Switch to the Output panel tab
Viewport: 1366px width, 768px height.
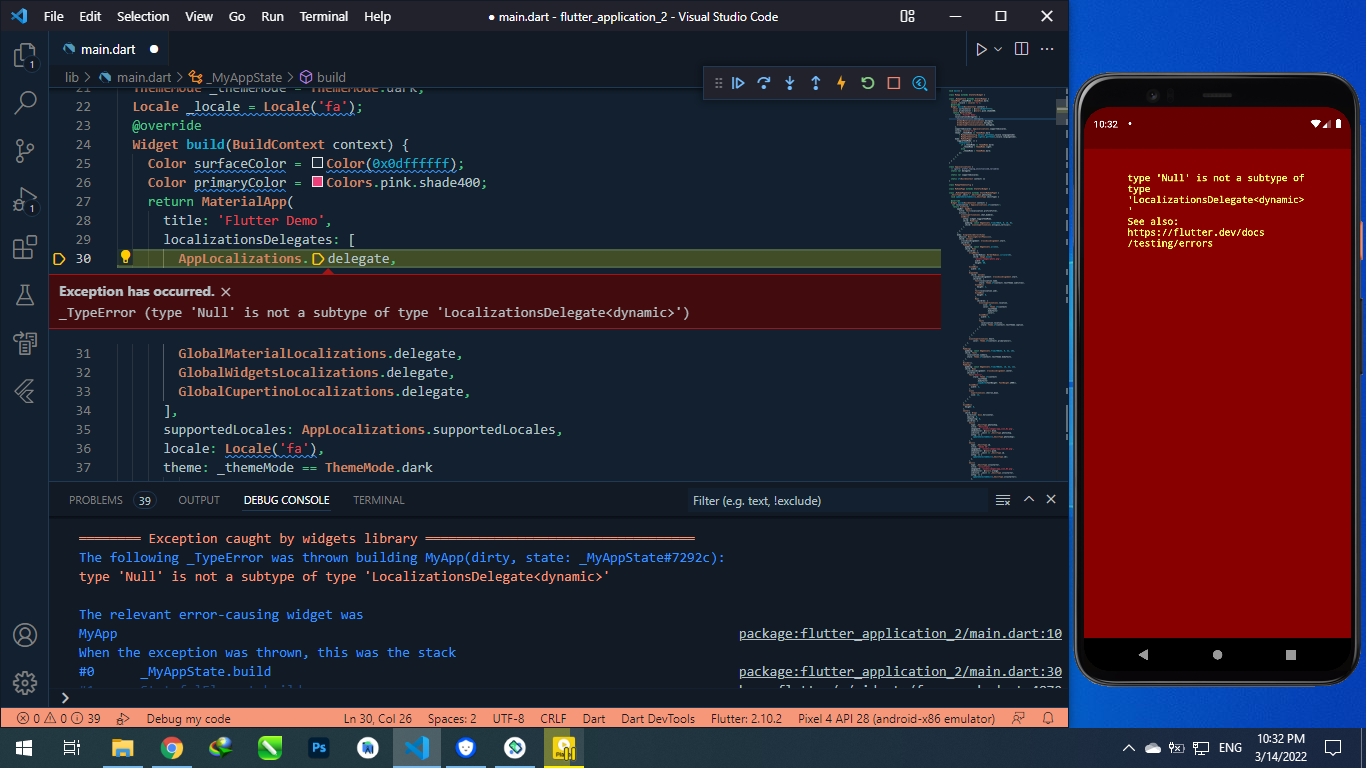[x=199, y=500]
